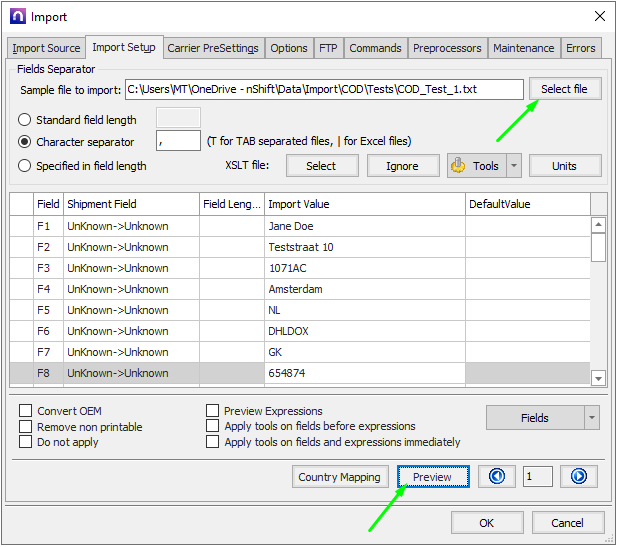Click the Select file button
Viewport: 617px width, 547px height.
pos(564,89)
